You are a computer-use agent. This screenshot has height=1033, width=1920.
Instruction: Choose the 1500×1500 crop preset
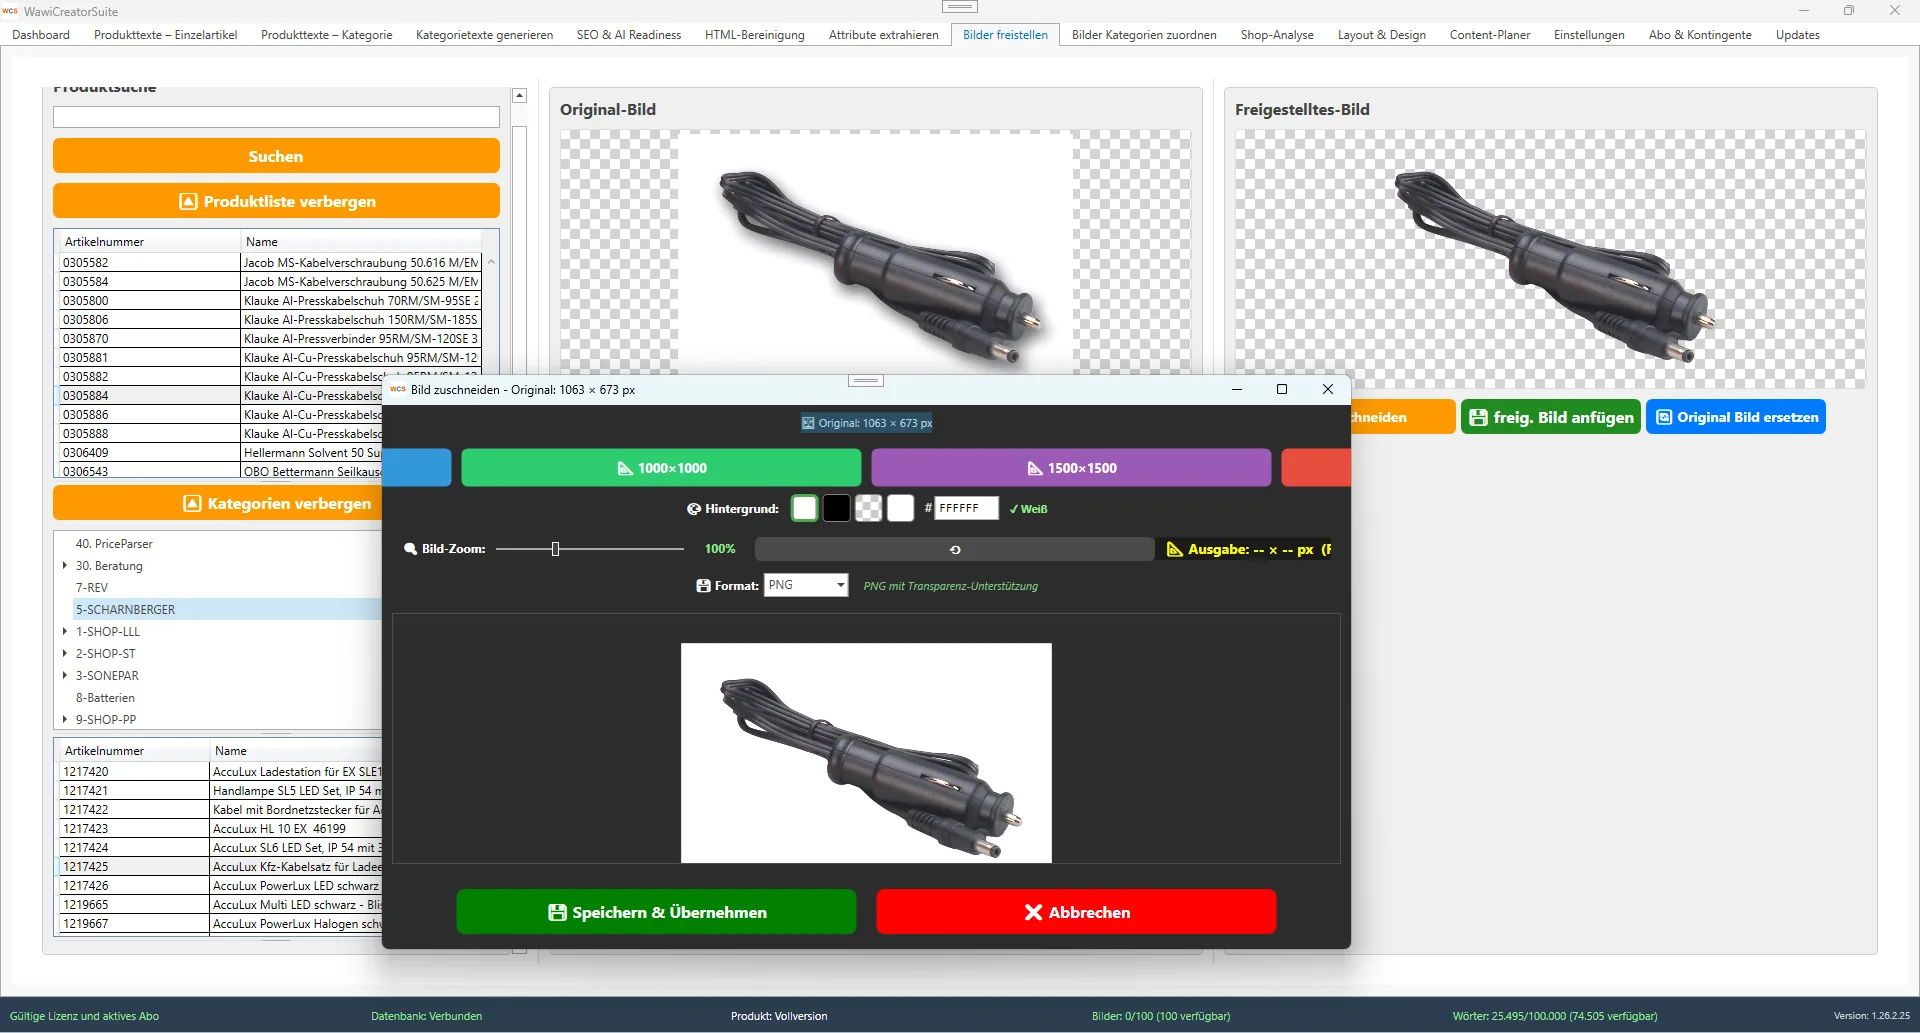pyautogui.click(x=1071, y=468)
